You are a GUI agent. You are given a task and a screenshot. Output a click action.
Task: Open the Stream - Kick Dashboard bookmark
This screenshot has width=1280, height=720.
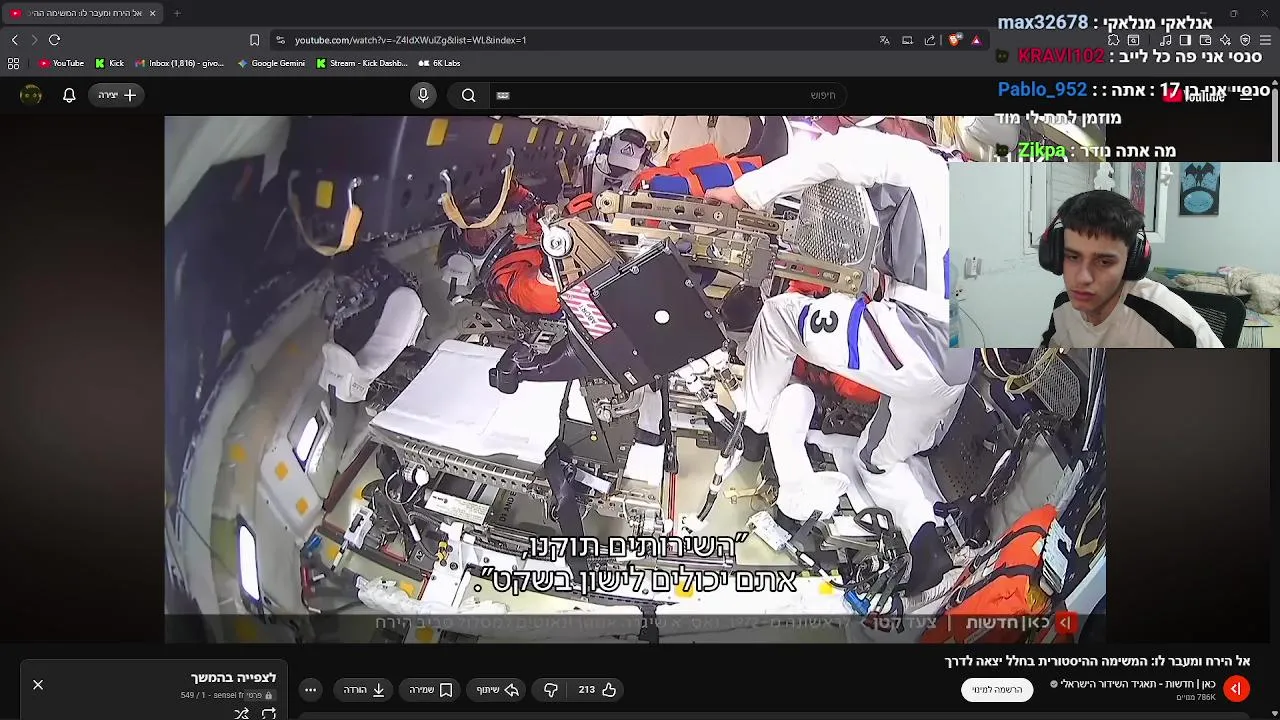[362, 63]
